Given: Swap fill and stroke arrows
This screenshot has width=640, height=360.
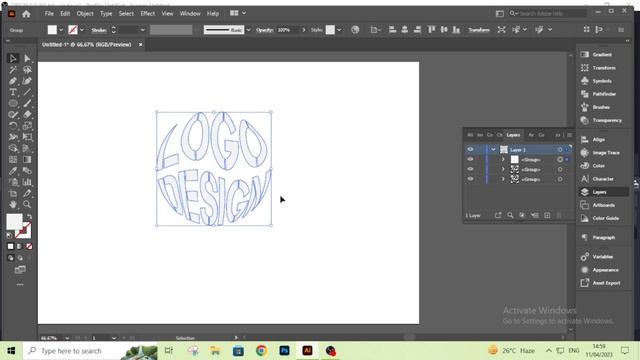Looking at the screenshot, I should (29, 216).
